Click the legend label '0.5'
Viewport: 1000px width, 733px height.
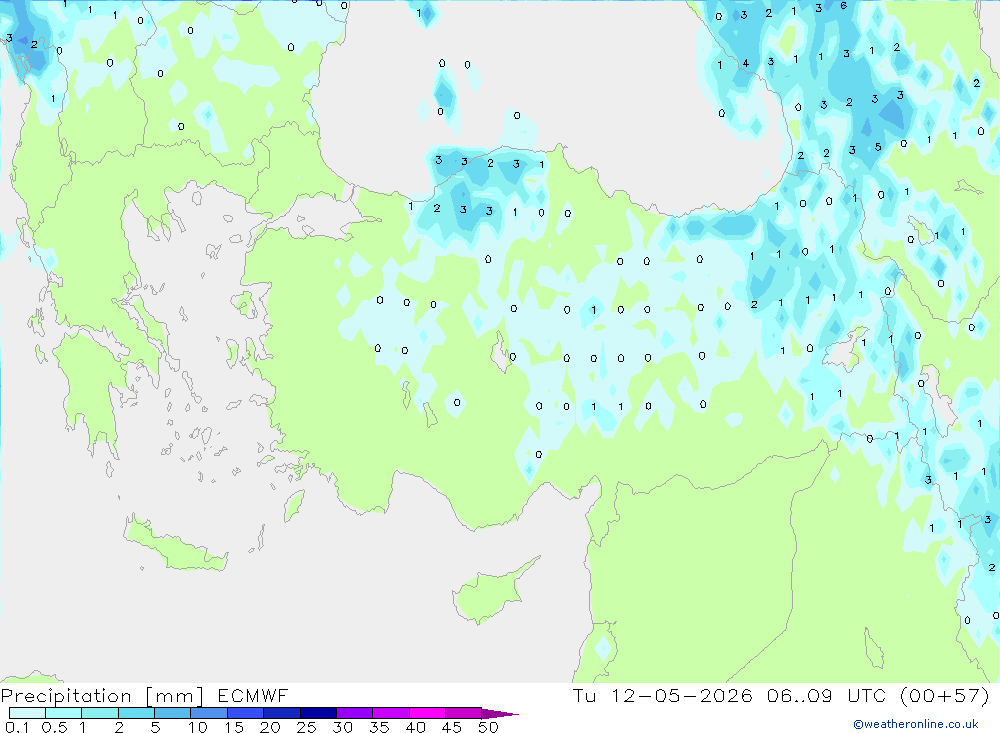pyautogui.click(x=54, y=727)
